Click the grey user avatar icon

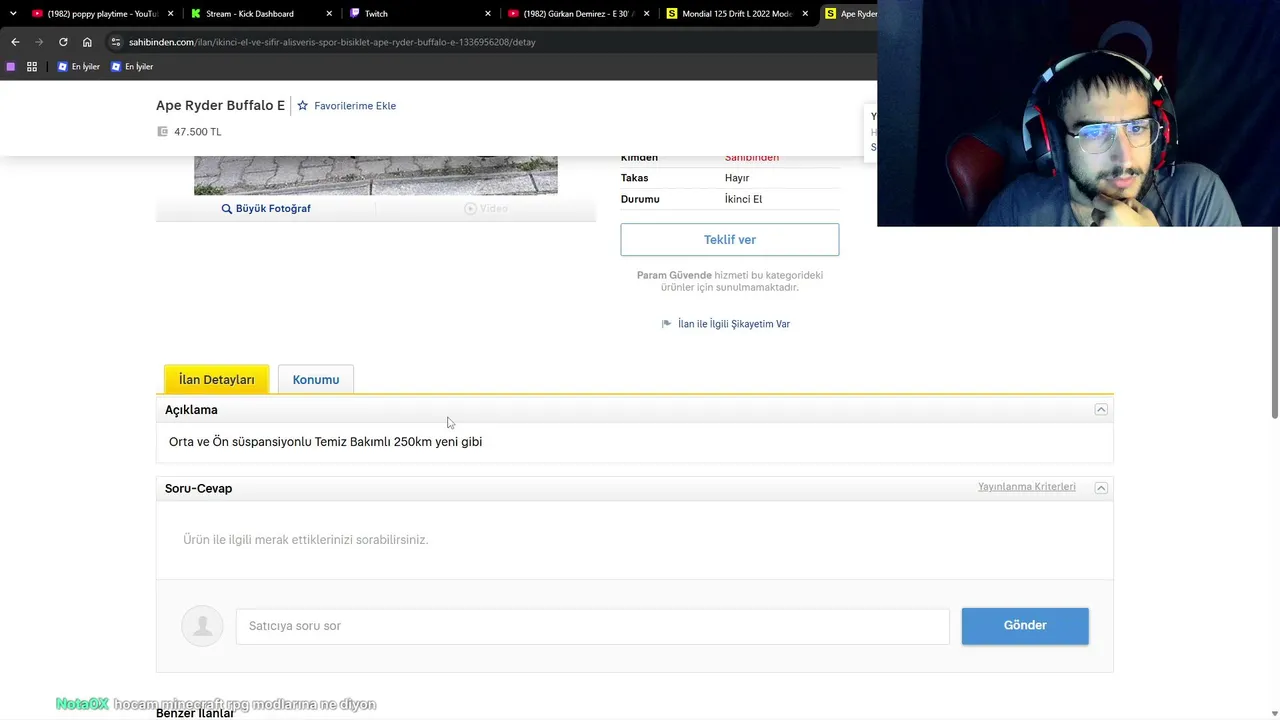(x=202, y=626)
